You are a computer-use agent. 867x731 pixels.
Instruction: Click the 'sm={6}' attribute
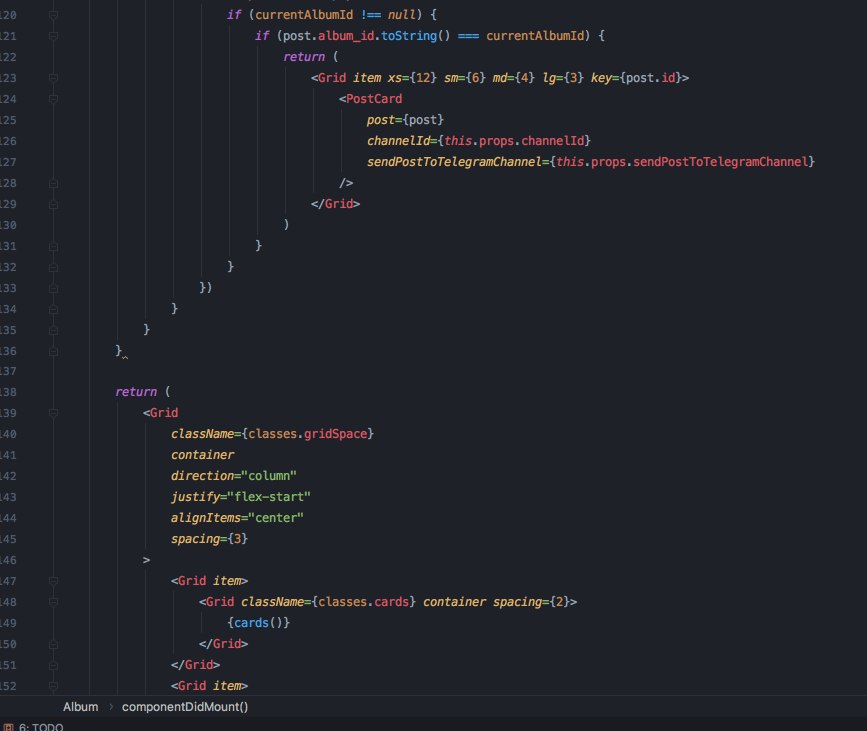[x=464, y=78]
